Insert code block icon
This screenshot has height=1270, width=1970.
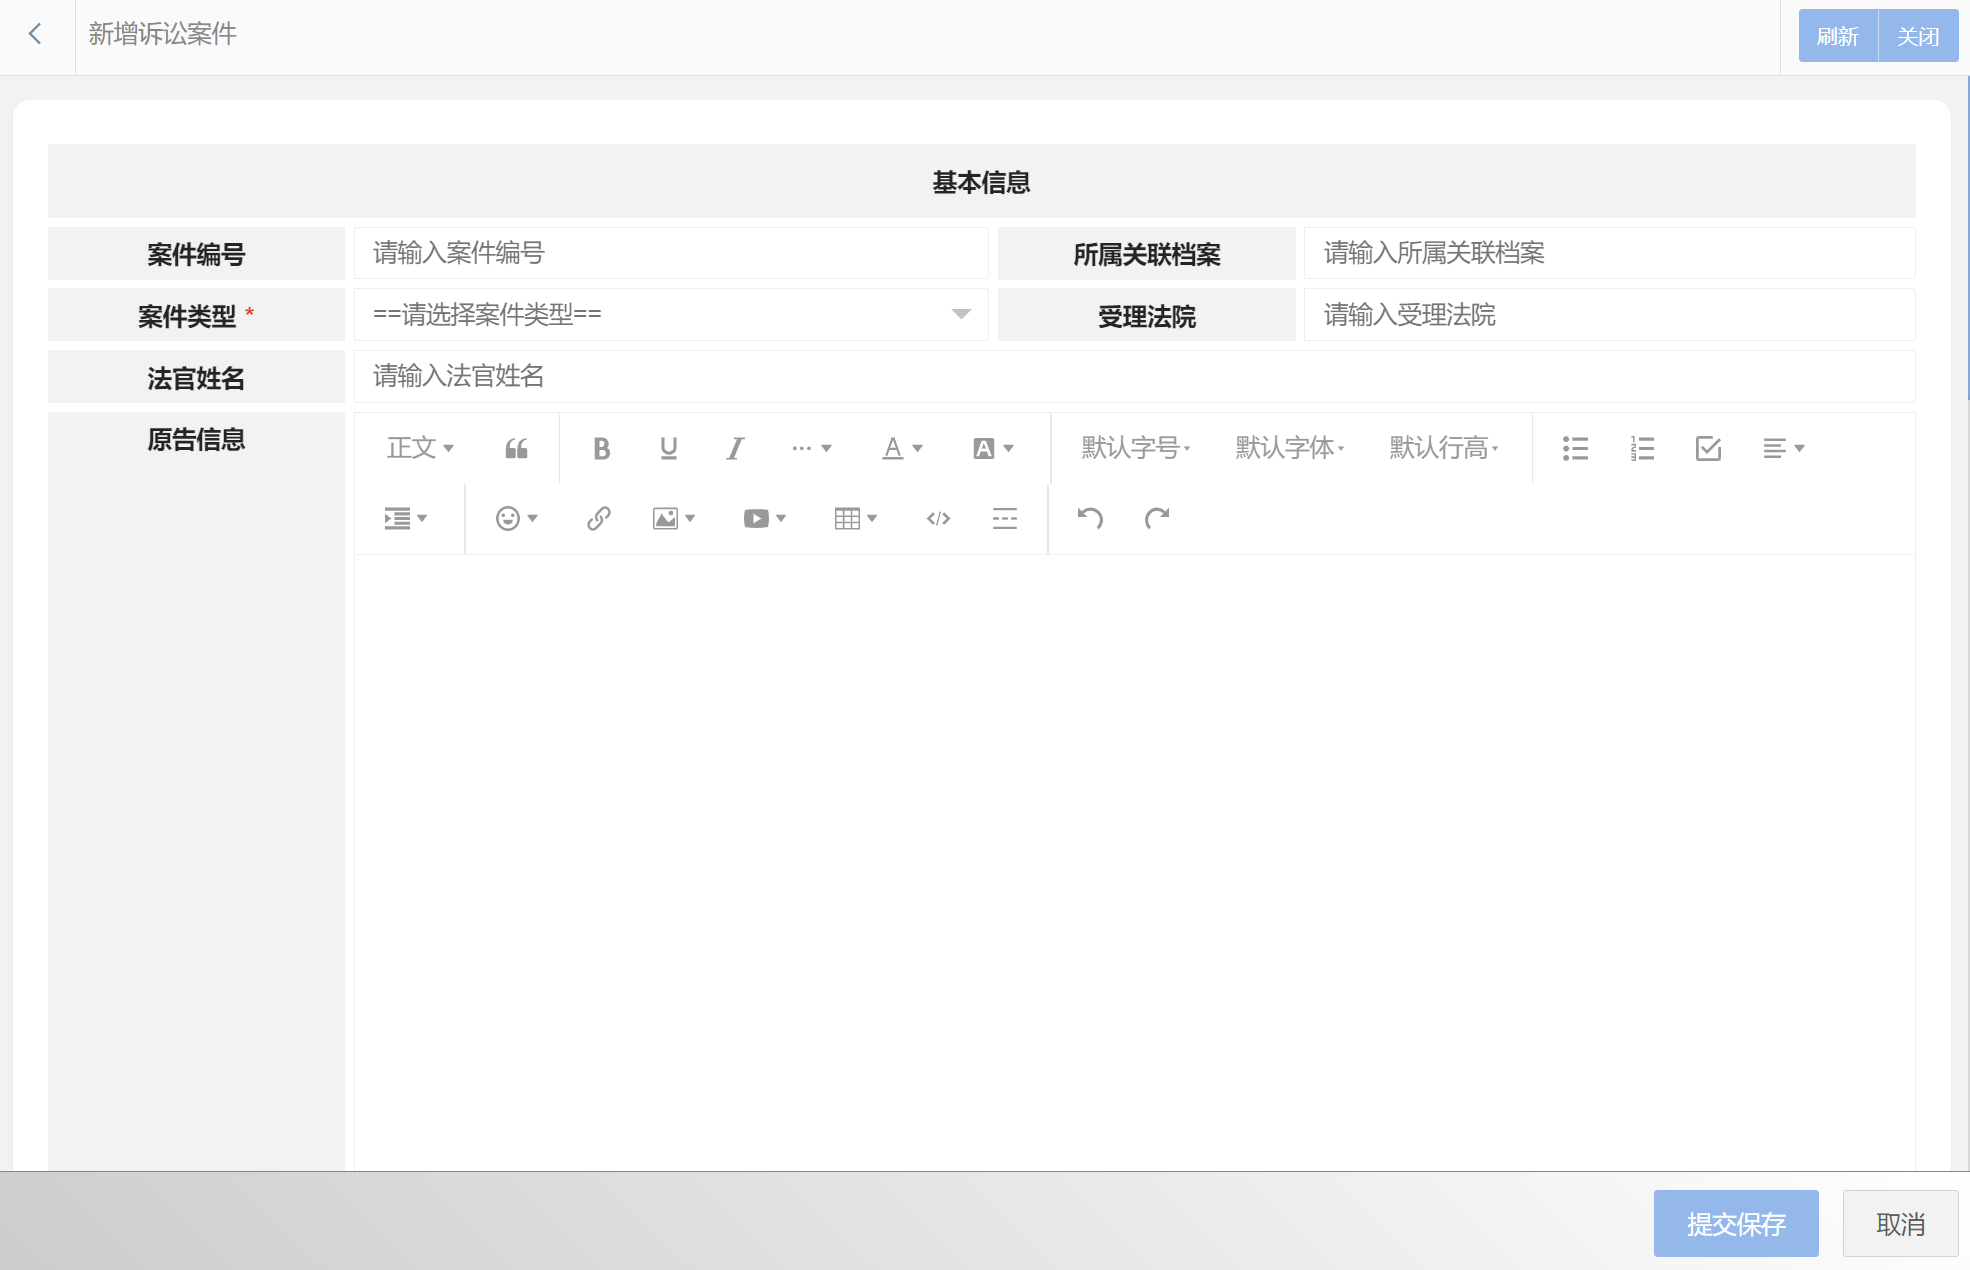(x=938, y=518)
